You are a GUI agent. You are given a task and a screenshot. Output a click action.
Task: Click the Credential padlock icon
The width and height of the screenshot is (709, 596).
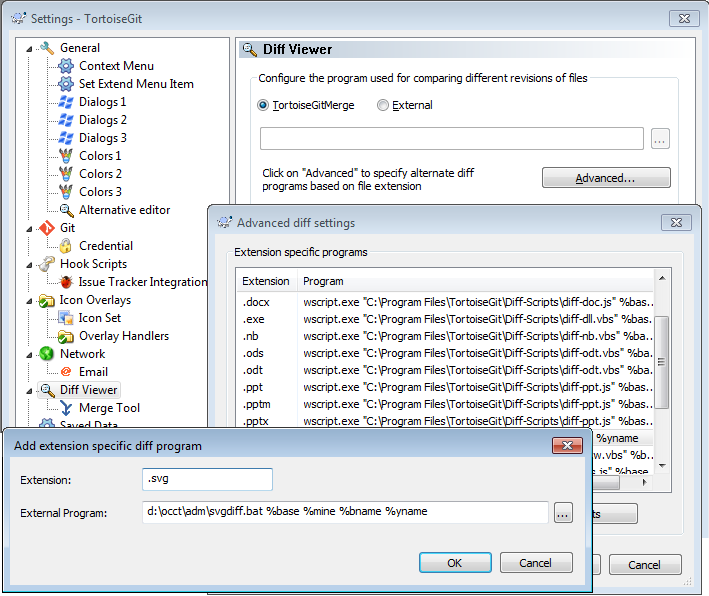[66, 246]
